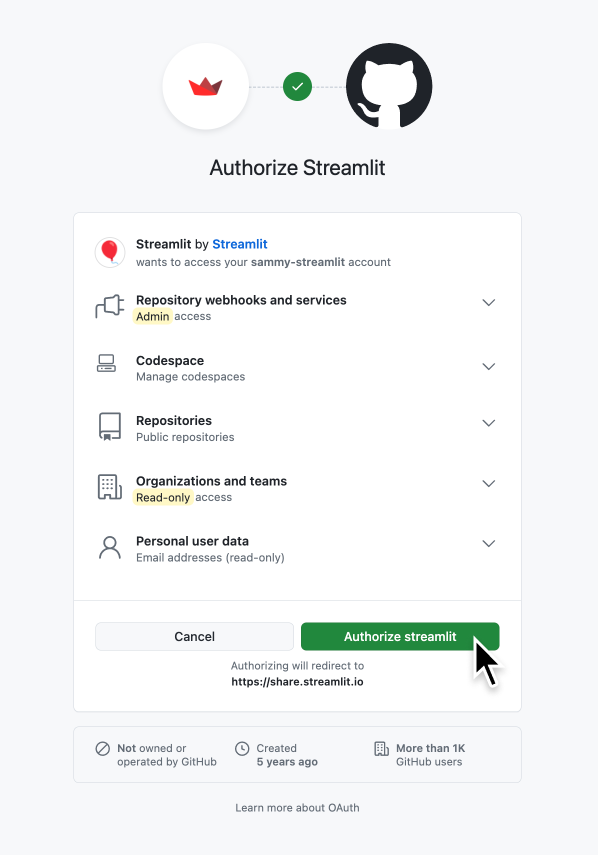Cancel the authorization request
This screenshot has height=855, width=598.
[x=194, y=636]
